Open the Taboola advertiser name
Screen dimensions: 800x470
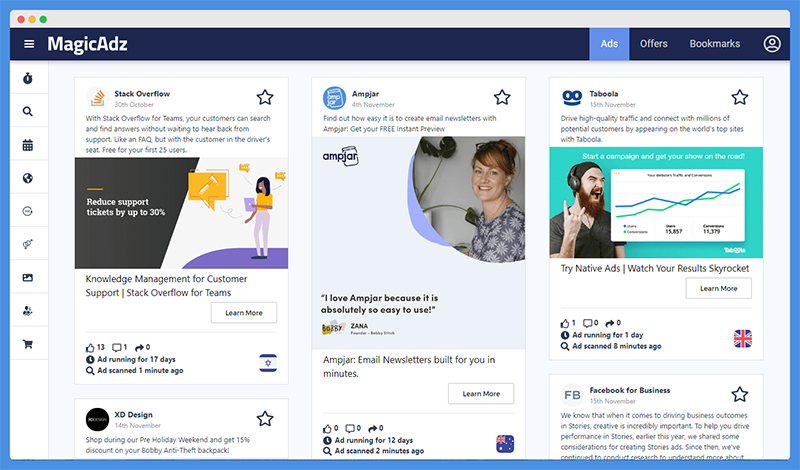(604, 94)
